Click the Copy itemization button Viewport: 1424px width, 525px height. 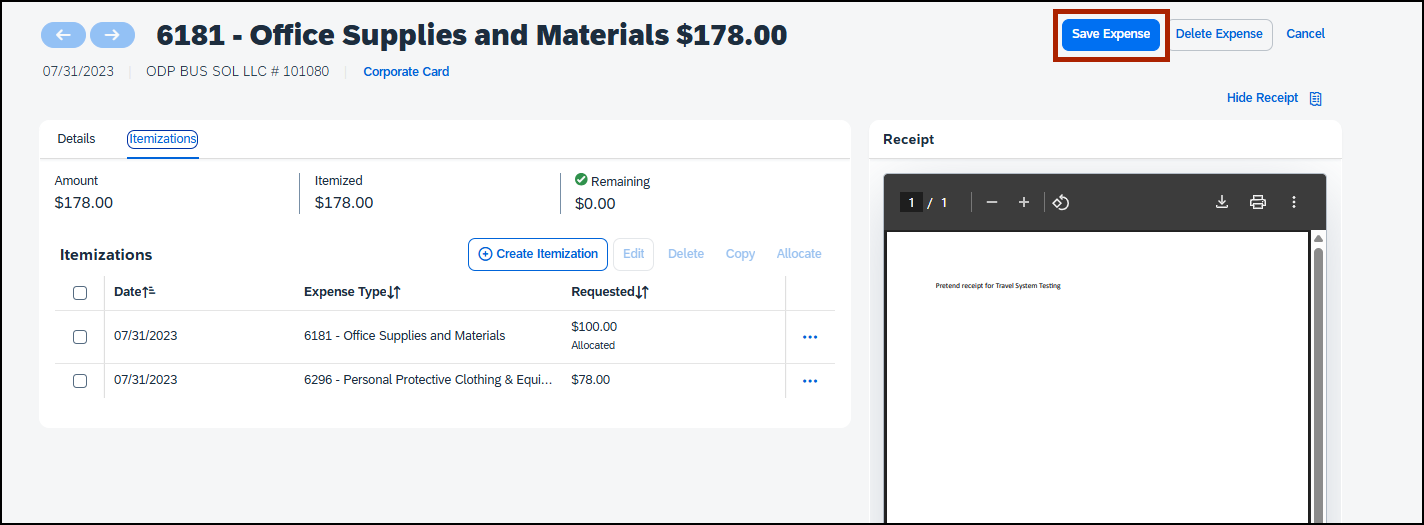pos(740,254)
